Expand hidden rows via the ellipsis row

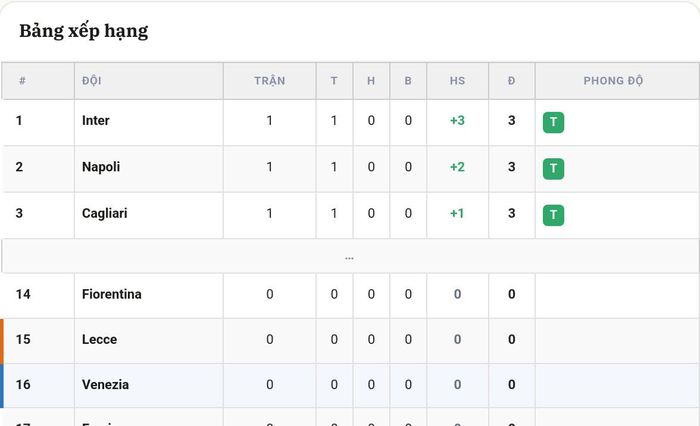click(350, 256)
